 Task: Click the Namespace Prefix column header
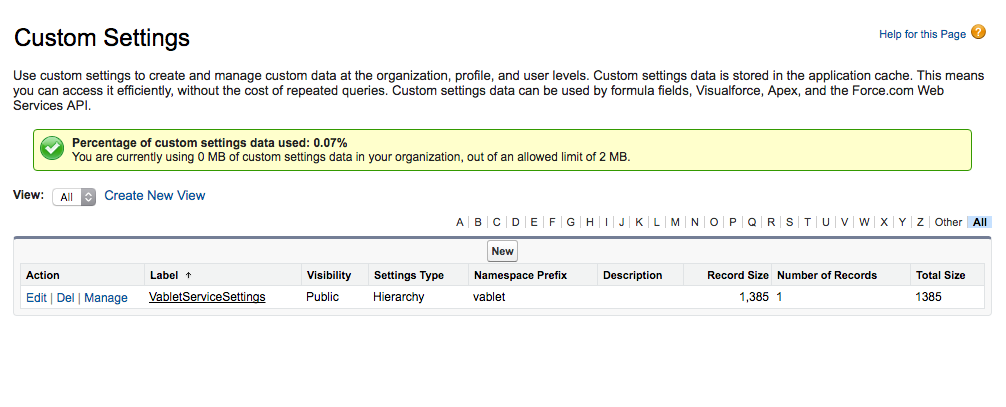click(520, 275)
